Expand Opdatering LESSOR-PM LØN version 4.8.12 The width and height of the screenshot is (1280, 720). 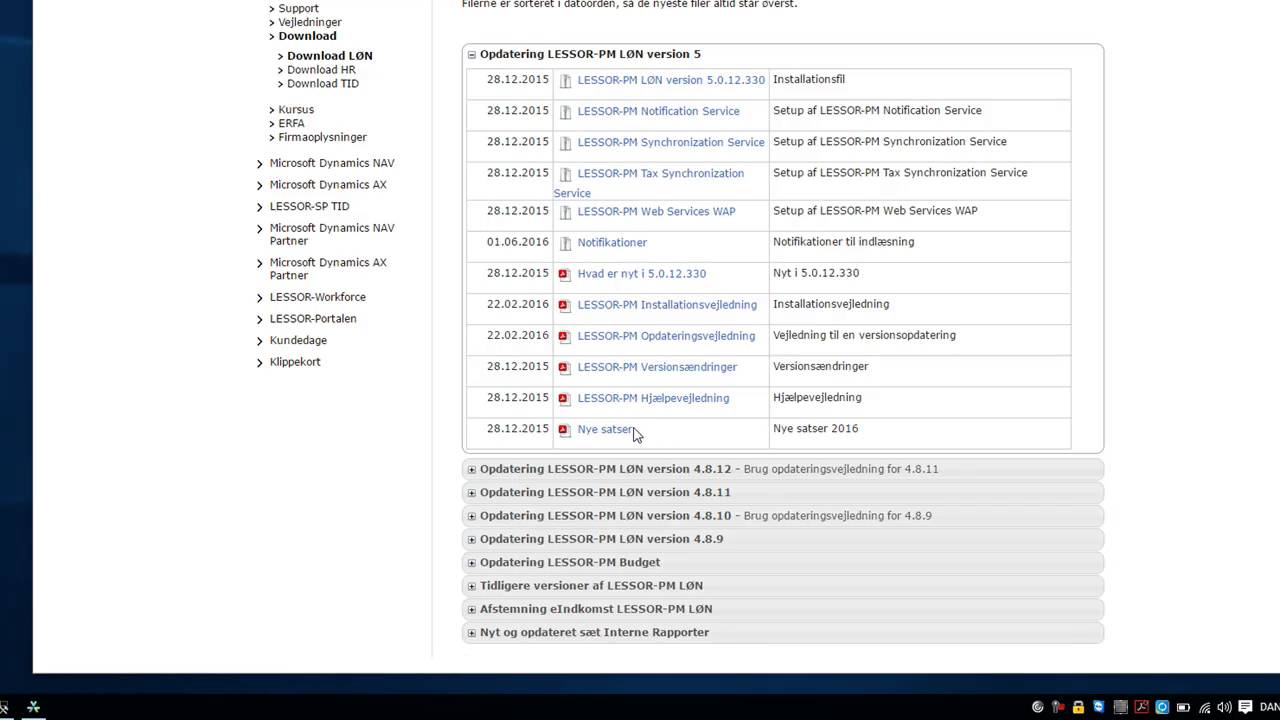pos(472,469)
